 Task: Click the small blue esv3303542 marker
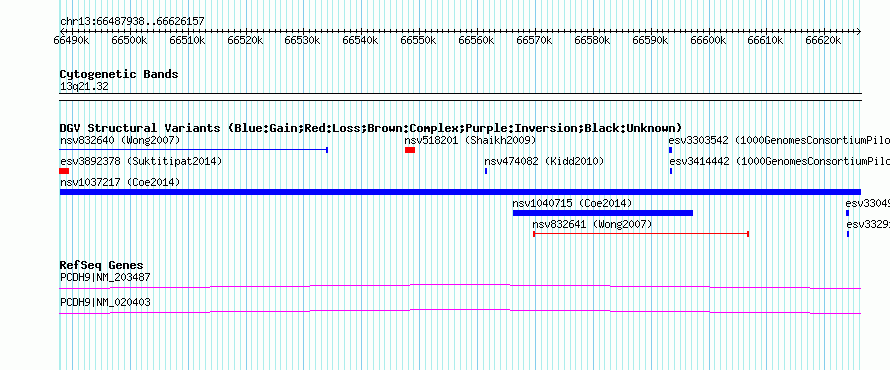click(670, 150)
